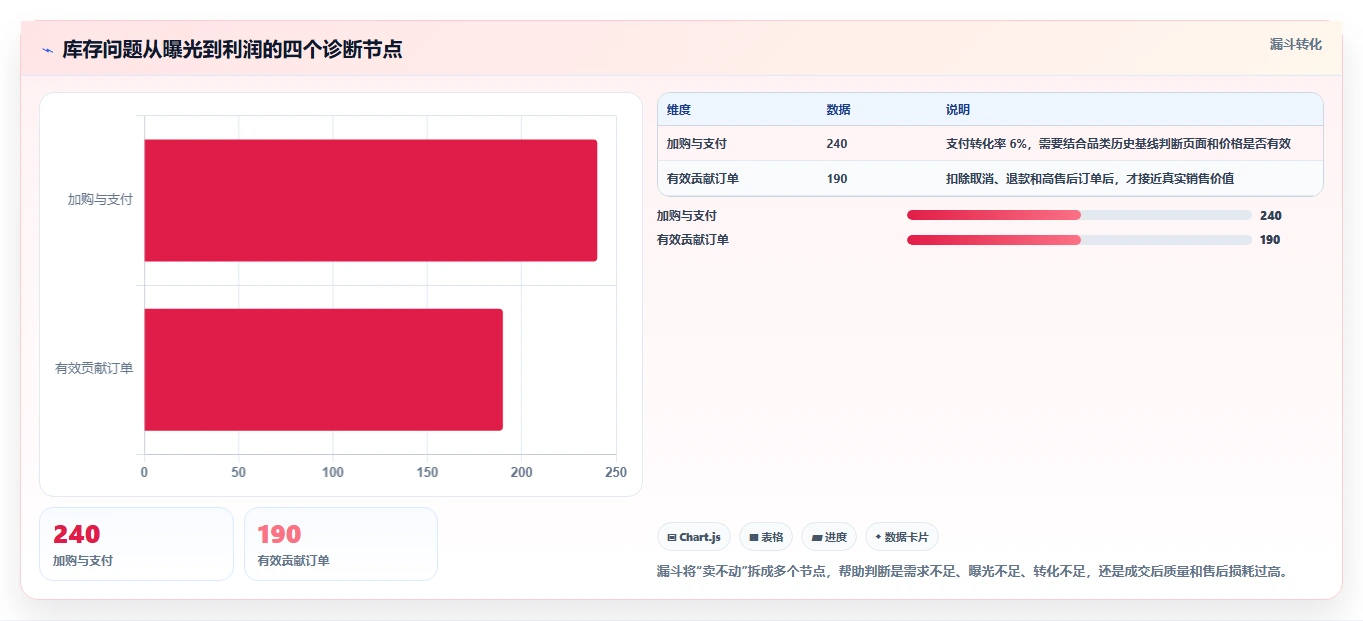Click the icon in the 数据卡片 tag
The height and width of the screenshot is (621, 1363).
pos(878,537)
